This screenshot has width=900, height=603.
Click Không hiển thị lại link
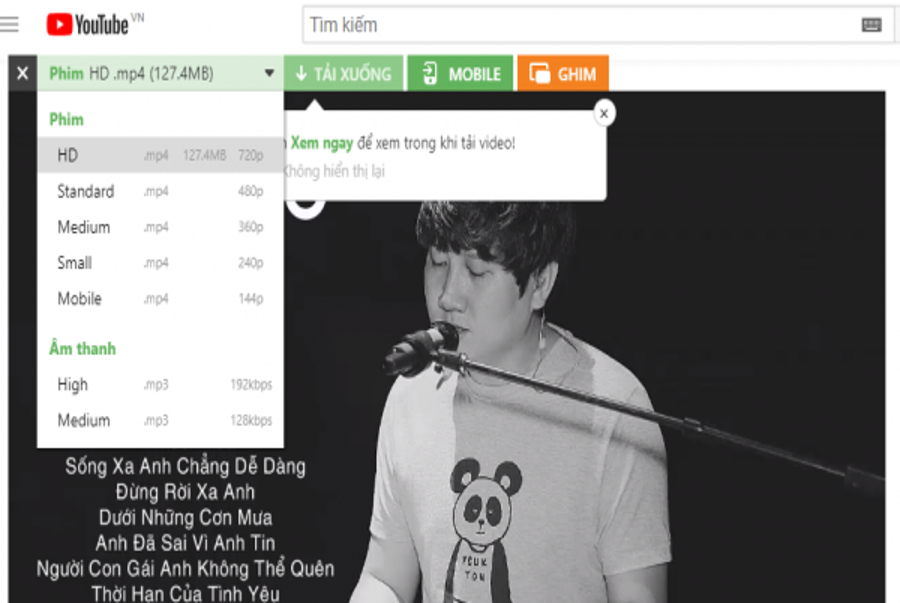pyautogui.click(x=335, y=171)
